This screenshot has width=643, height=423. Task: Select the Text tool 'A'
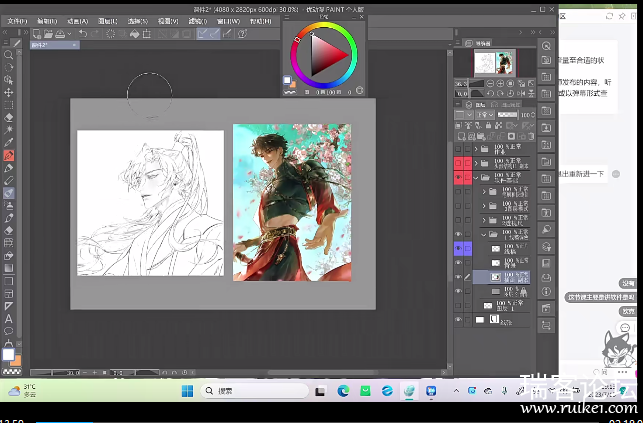click(8, 319)
